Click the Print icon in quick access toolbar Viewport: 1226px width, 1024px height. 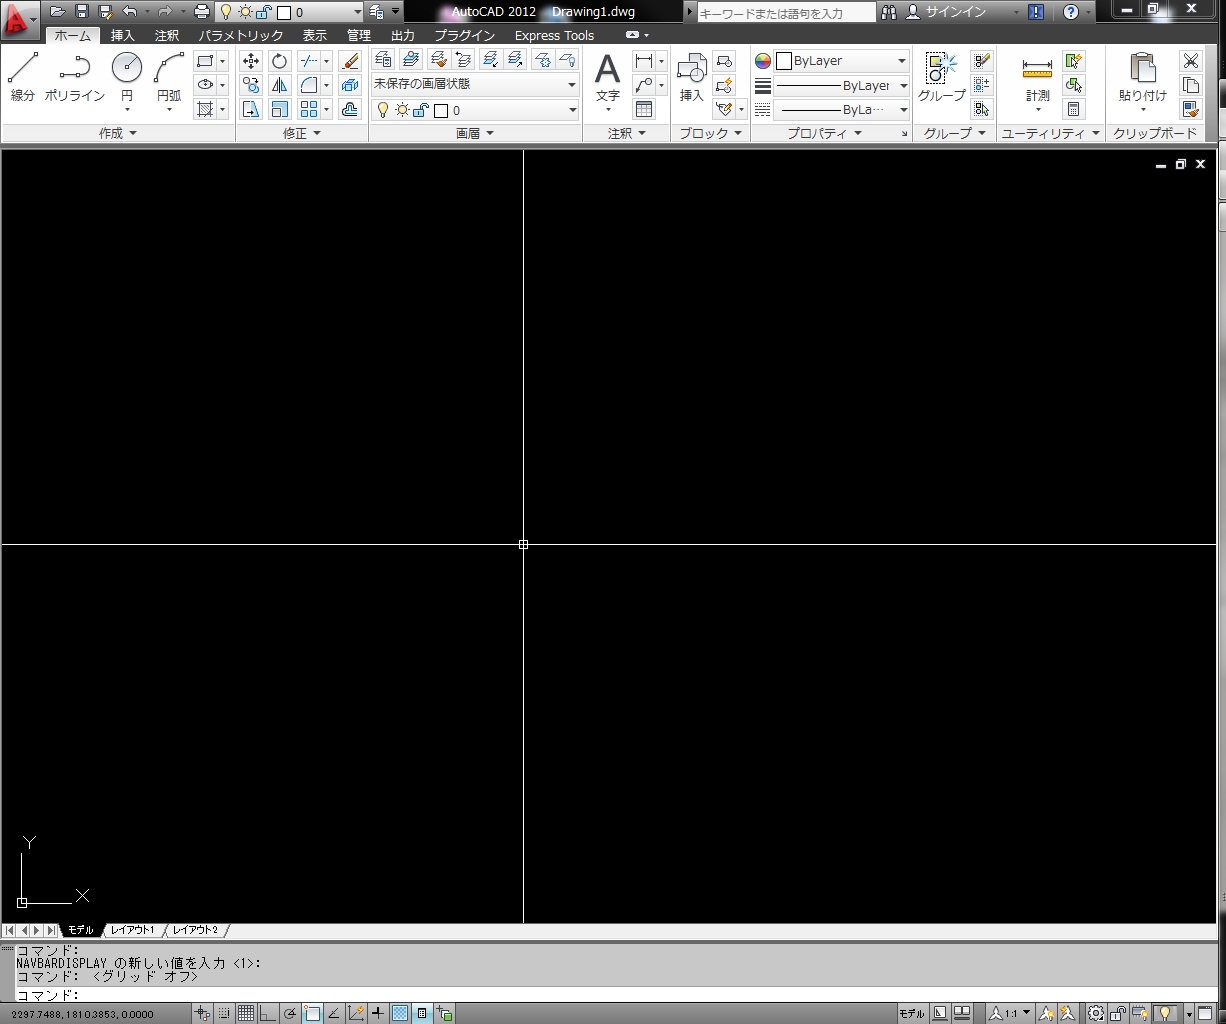tap(202, 12)
